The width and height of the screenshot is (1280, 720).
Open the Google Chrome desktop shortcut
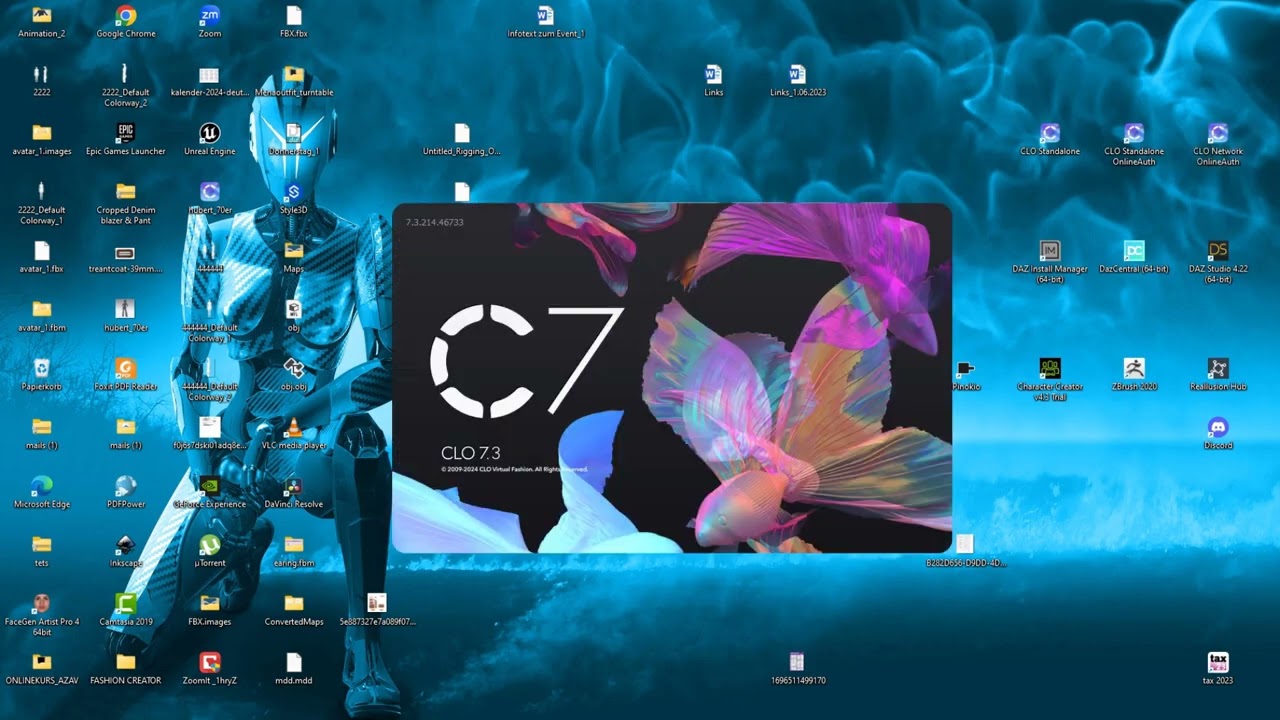pos(125,16)
